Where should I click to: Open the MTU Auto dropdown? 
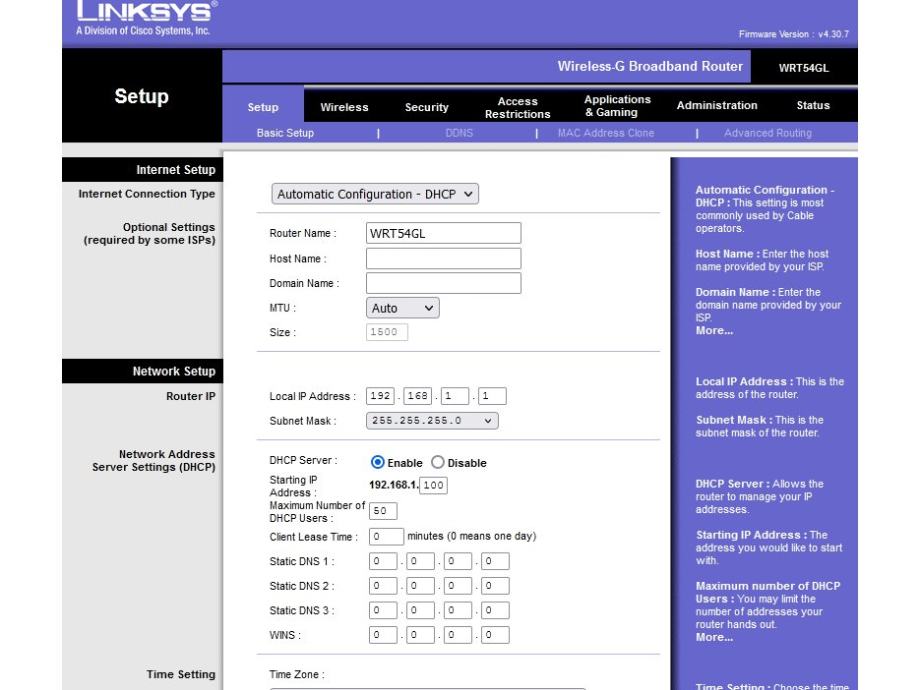(402, 309)
